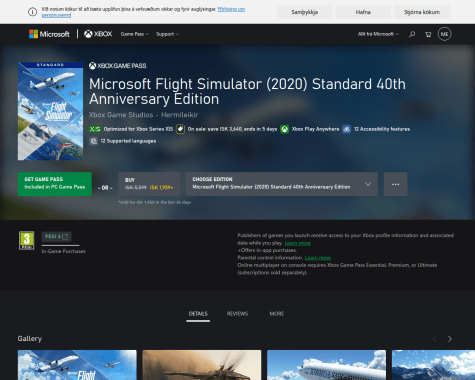Screen dimensions: 475x380
Task: Switch to the More tab
Action: click(x=277, y=314)
